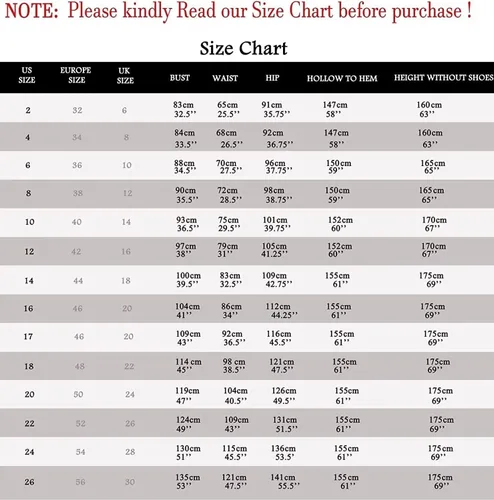Click Europe size 36 cell
494x500 pixels.
pos(77,165)
